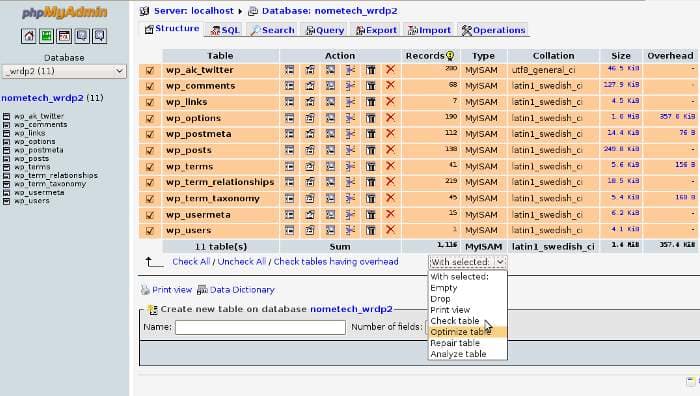Click the wp_postmeta table name link
This screenshot has height=396, width=700.
(x=199, y=134)
